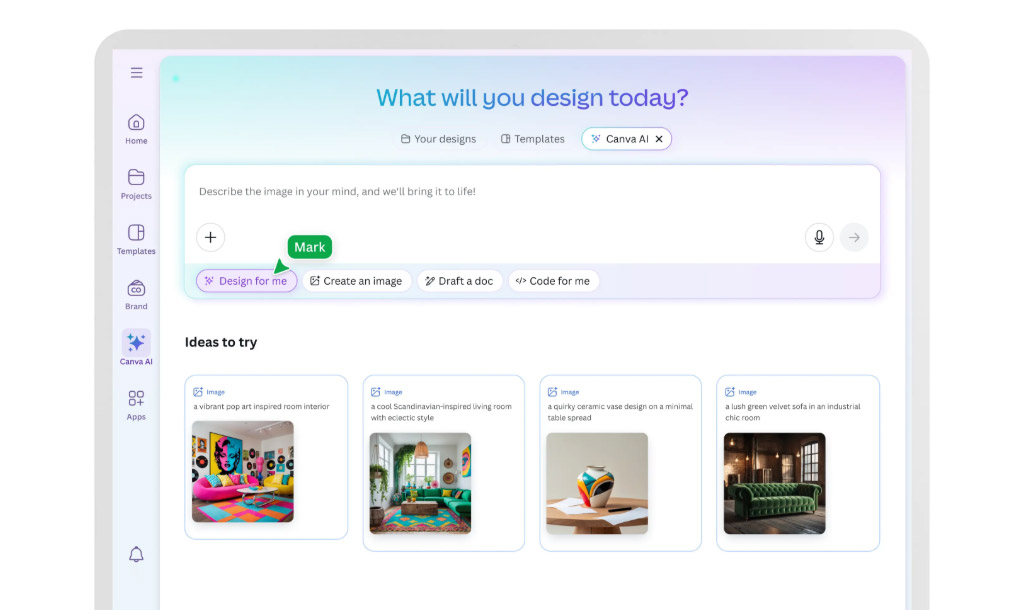Viewport: 1024px width, 610px height.
Task: Open Brand kit in sidebar
Action: [136, 294]
